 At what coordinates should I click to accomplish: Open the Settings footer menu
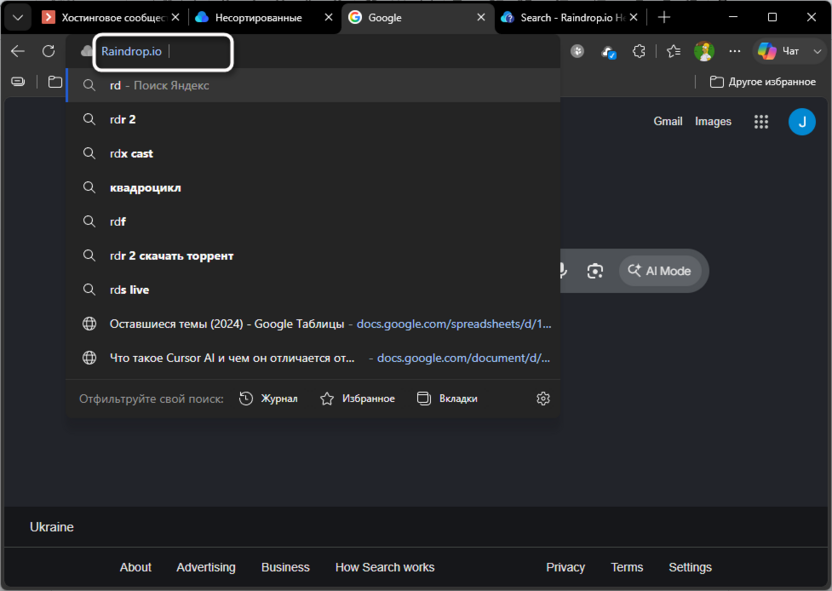tap(690, 567)
